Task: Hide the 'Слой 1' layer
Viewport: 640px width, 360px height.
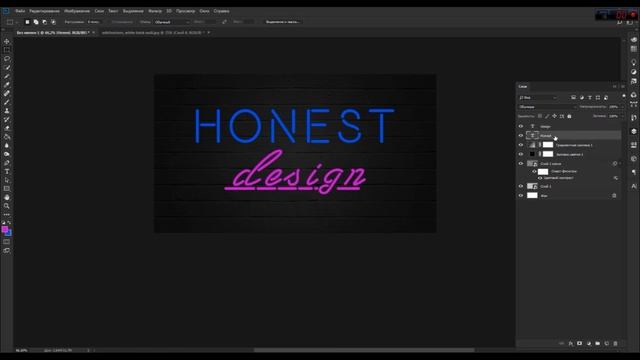Action: coord(521,186)
